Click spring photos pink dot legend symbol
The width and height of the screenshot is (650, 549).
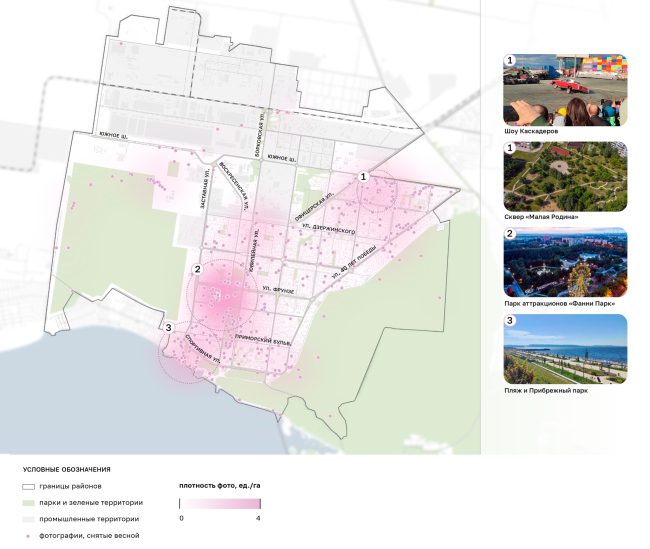point(28,536)
